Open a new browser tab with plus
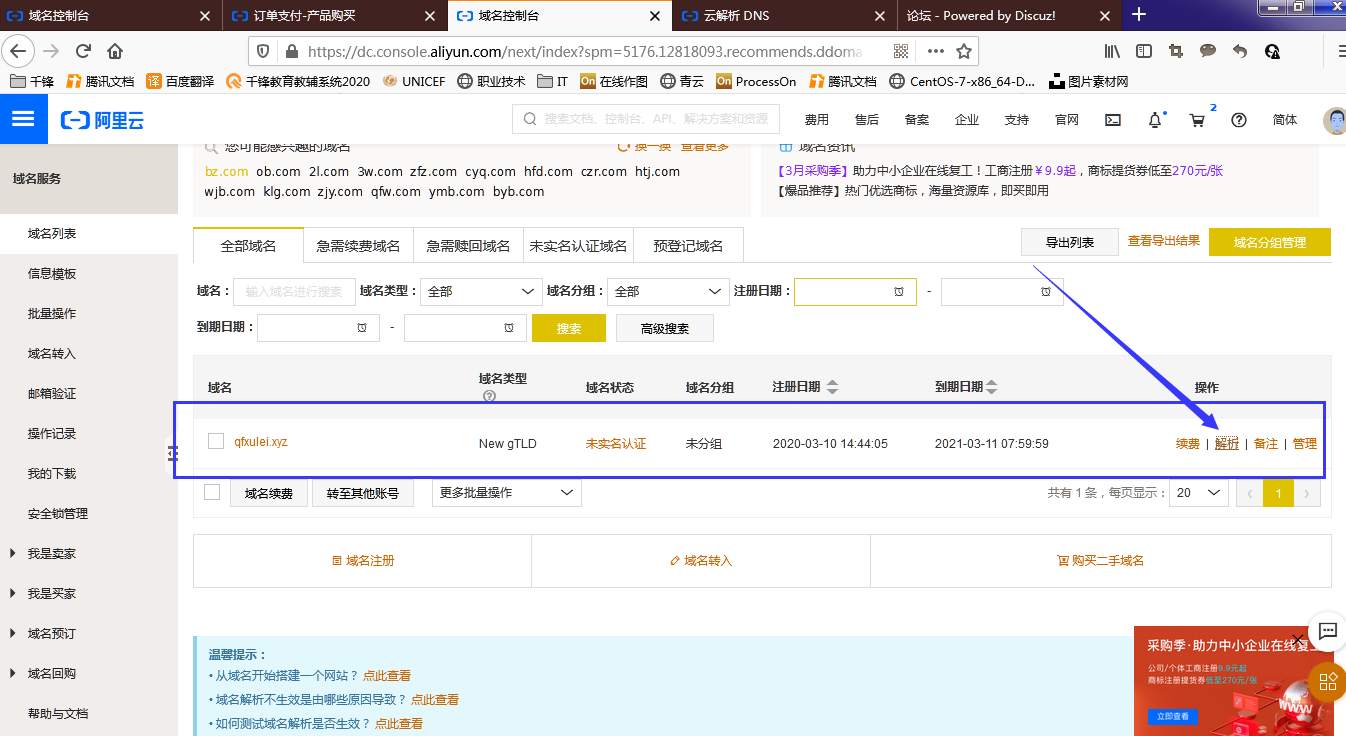The width and height of the screenshot is (1346, 736). (1139, 14)
